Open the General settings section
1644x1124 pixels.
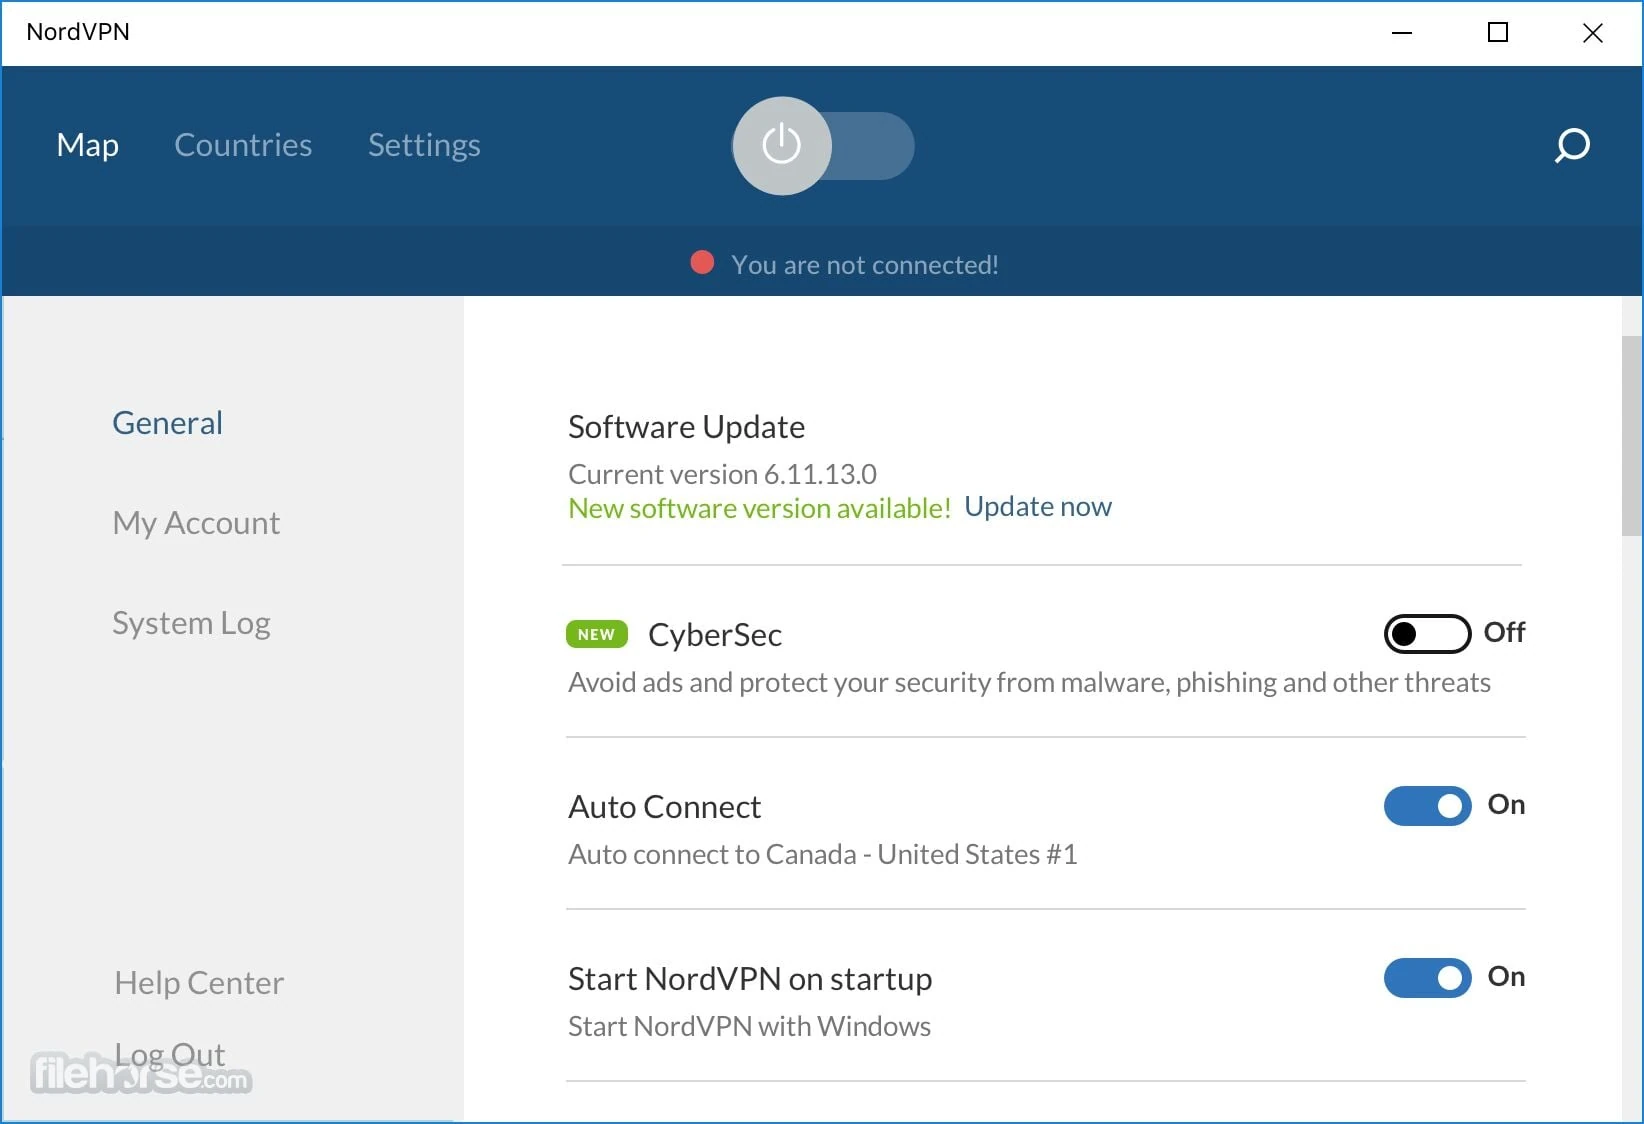(x=167, y=423)
